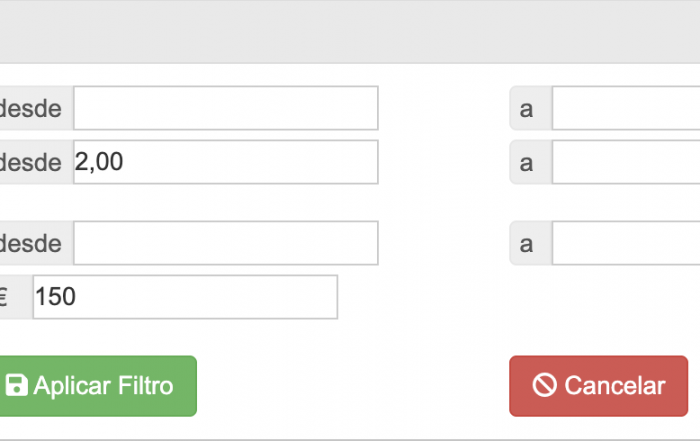Click the second row's "a" label
The height and width of the screenshot is (441, 700).
pos(527,162)
